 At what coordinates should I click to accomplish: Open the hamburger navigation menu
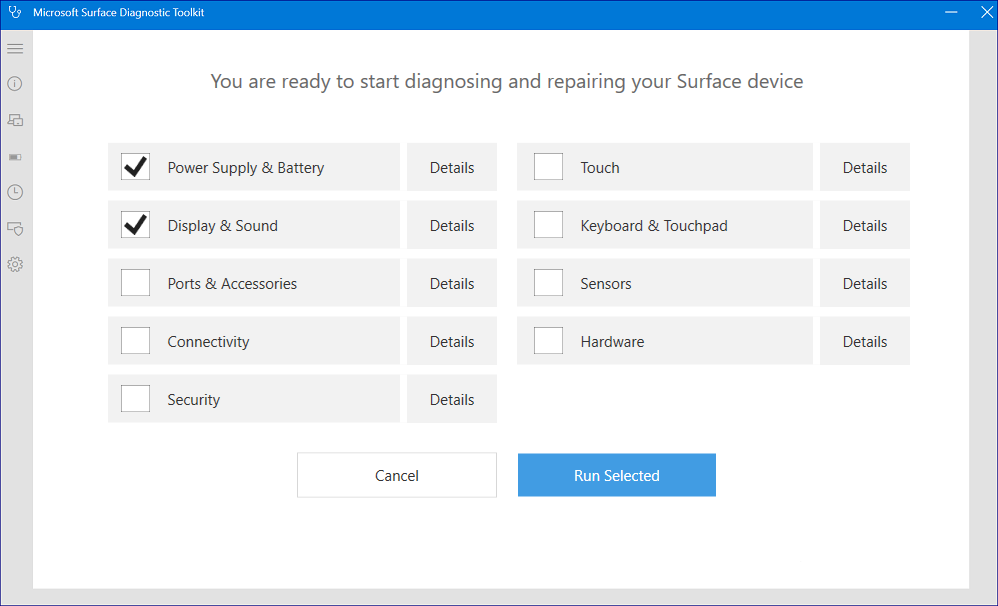click(15, 48)
